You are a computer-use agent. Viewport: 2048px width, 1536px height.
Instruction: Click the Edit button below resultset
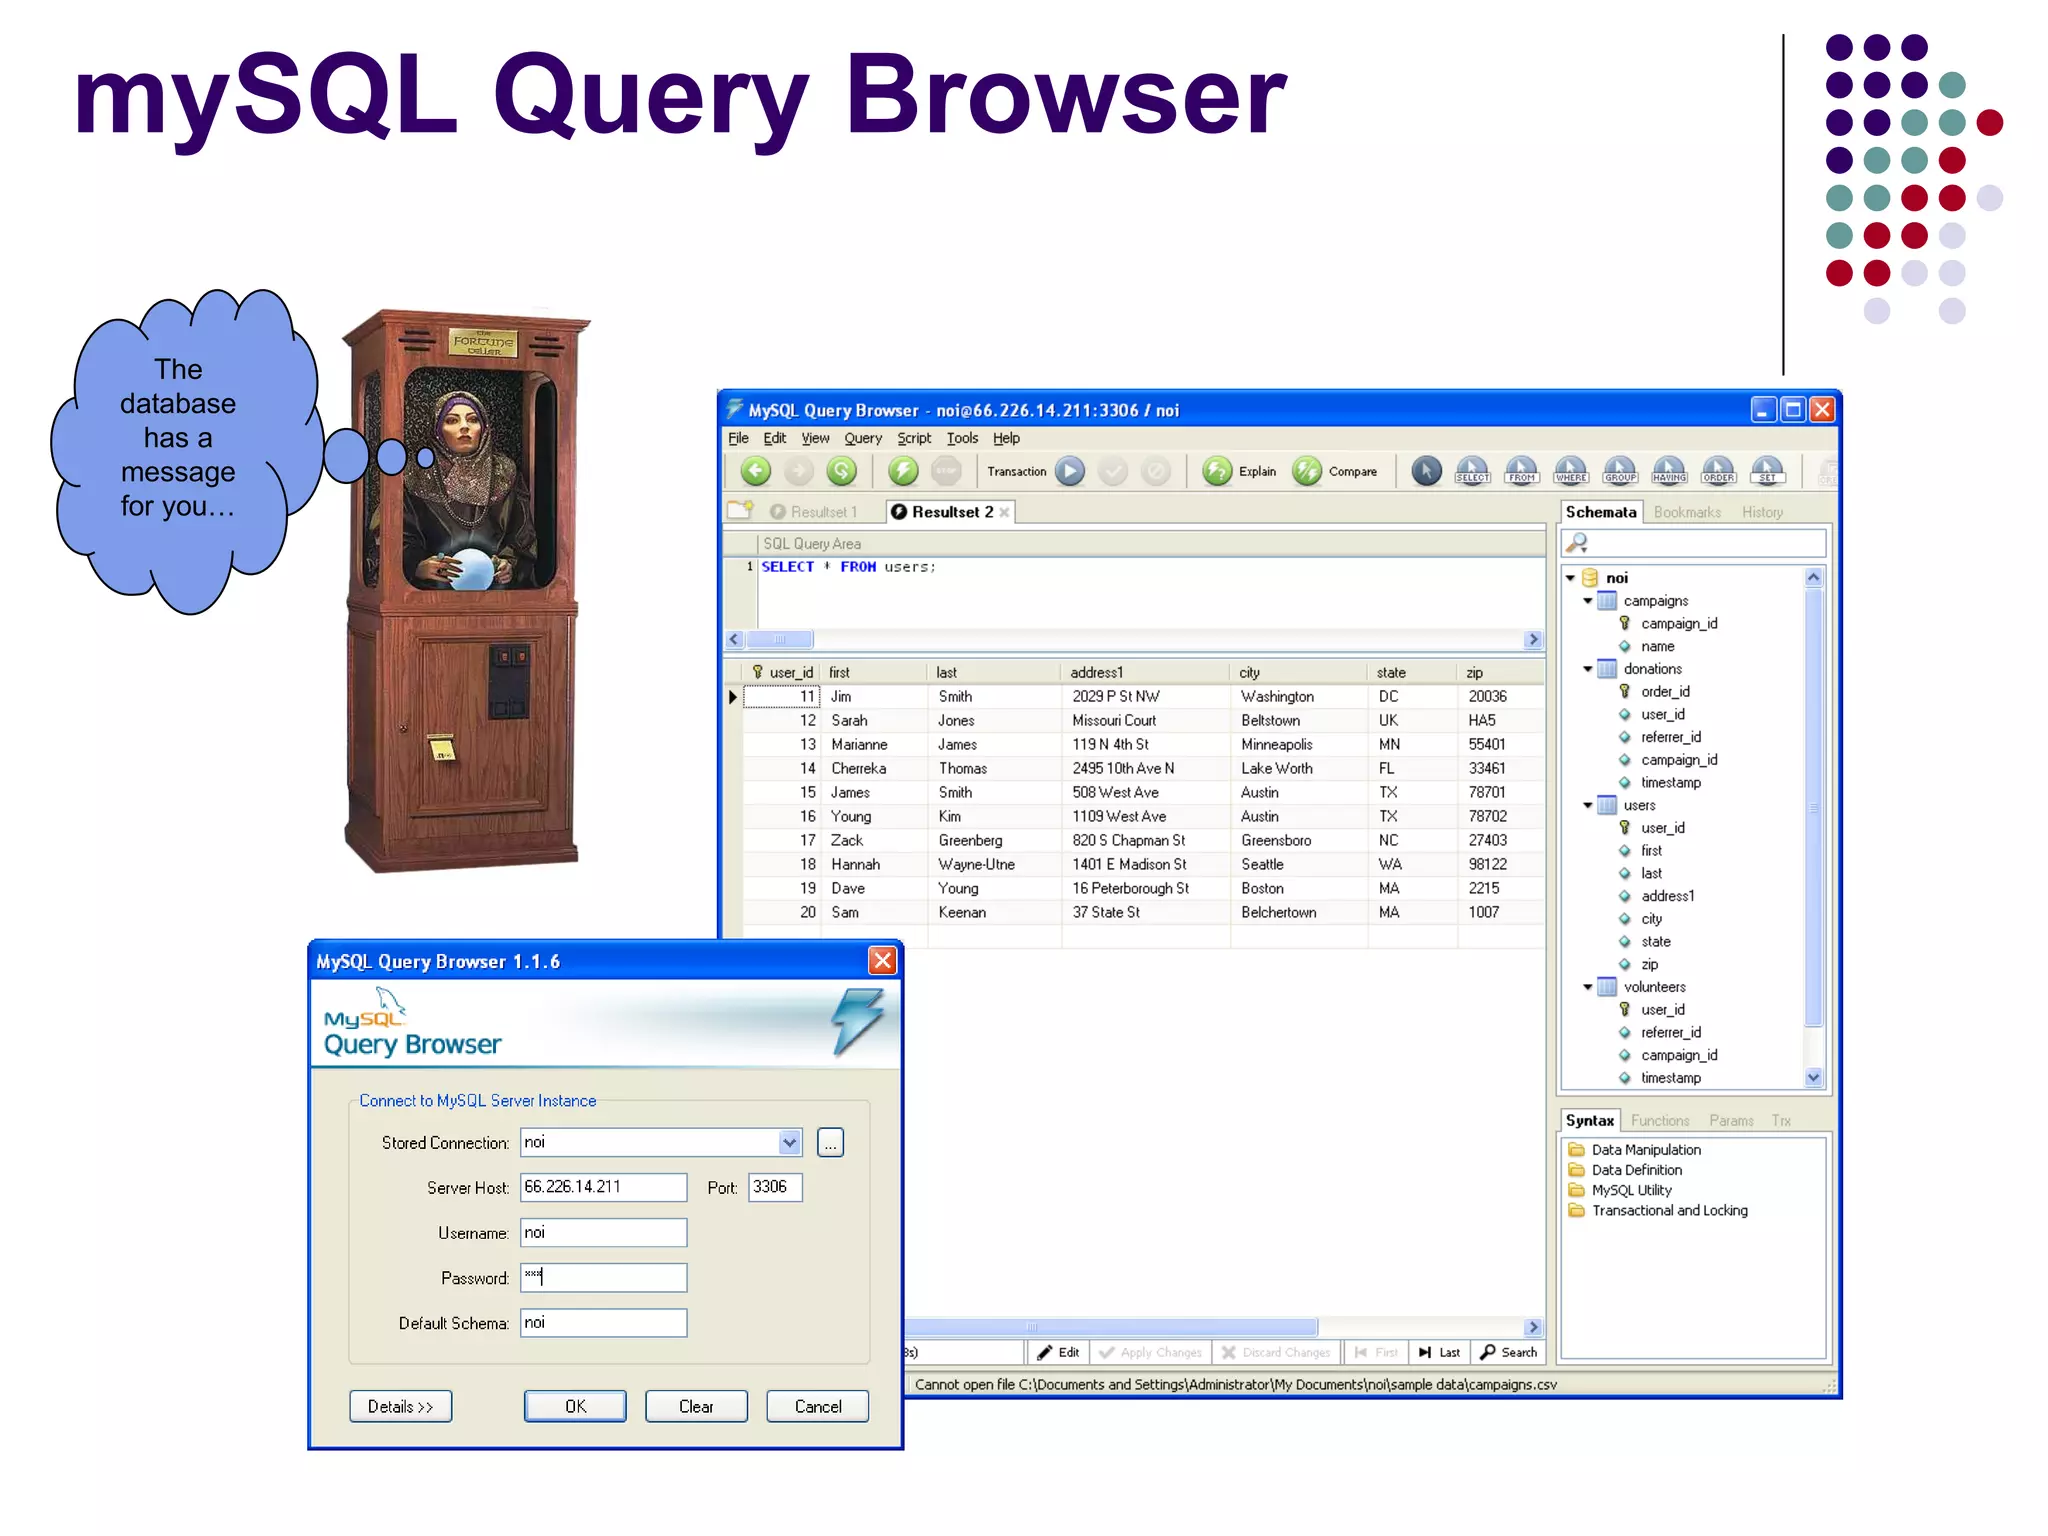pos(1058,1352)
